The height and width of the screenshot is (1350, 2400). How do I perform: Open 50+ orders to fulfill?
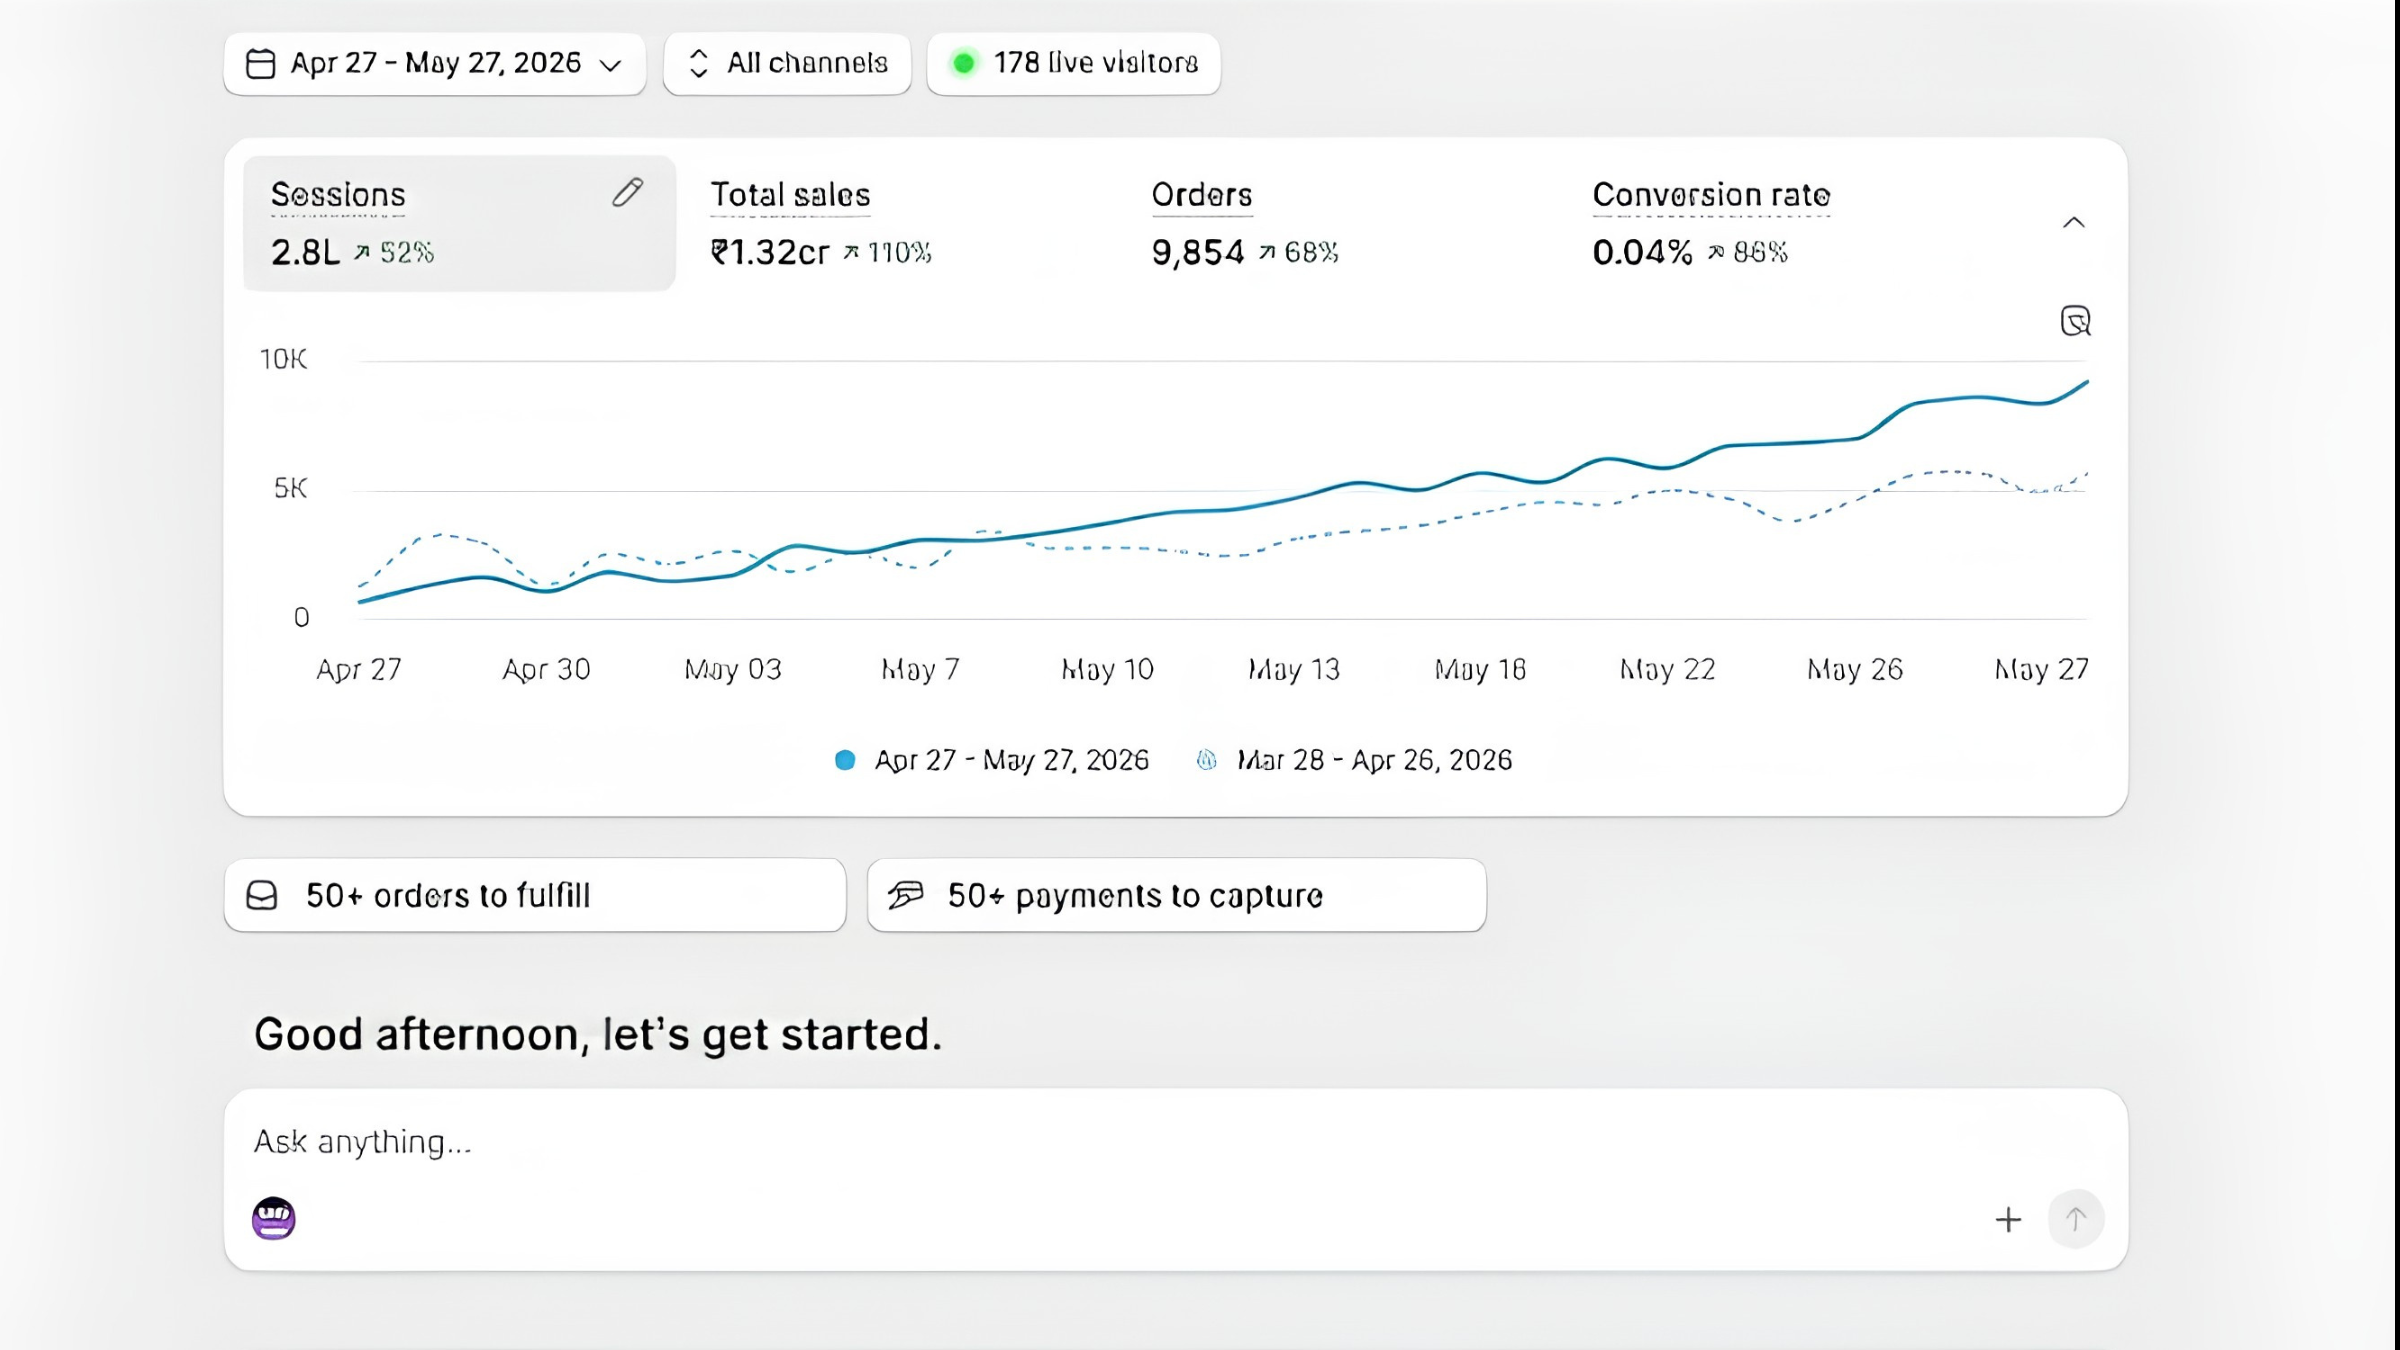click(x=535, y=895)
